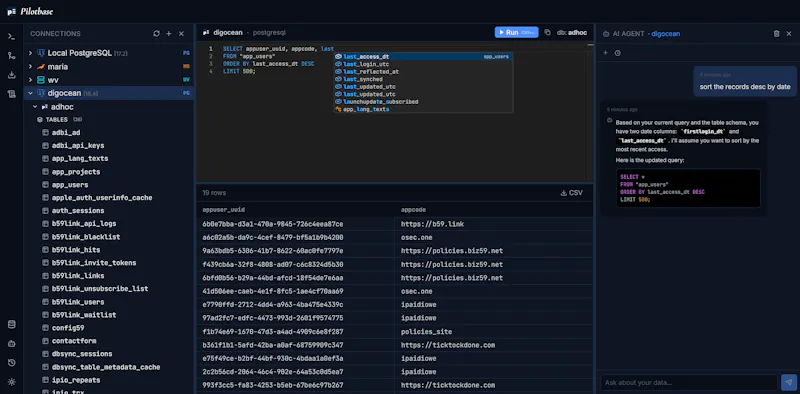This screenshot has width=800, height=394.
Task: Open the config59 table
Action: [x=68, y=328]
